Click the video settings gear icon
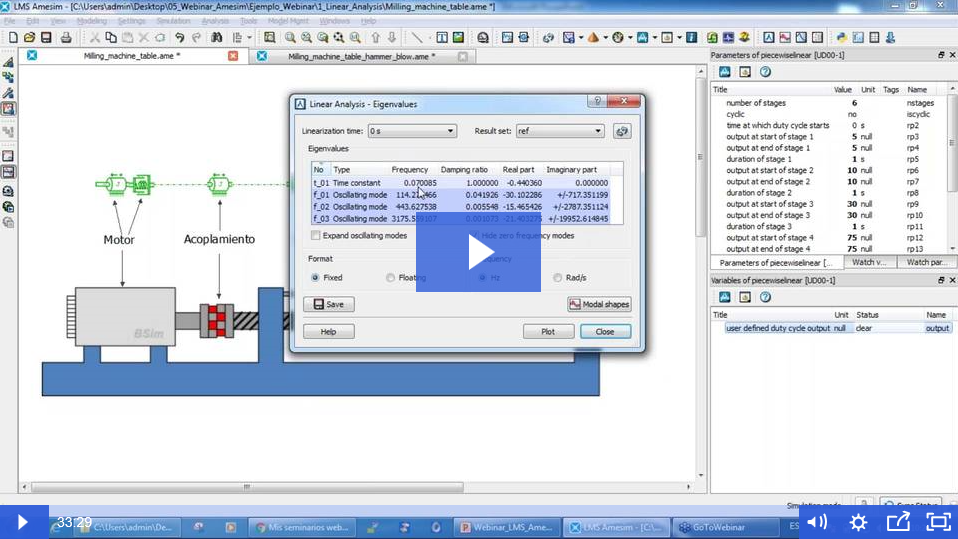Viewport: 958px width, 539px height. click(858, 522)
